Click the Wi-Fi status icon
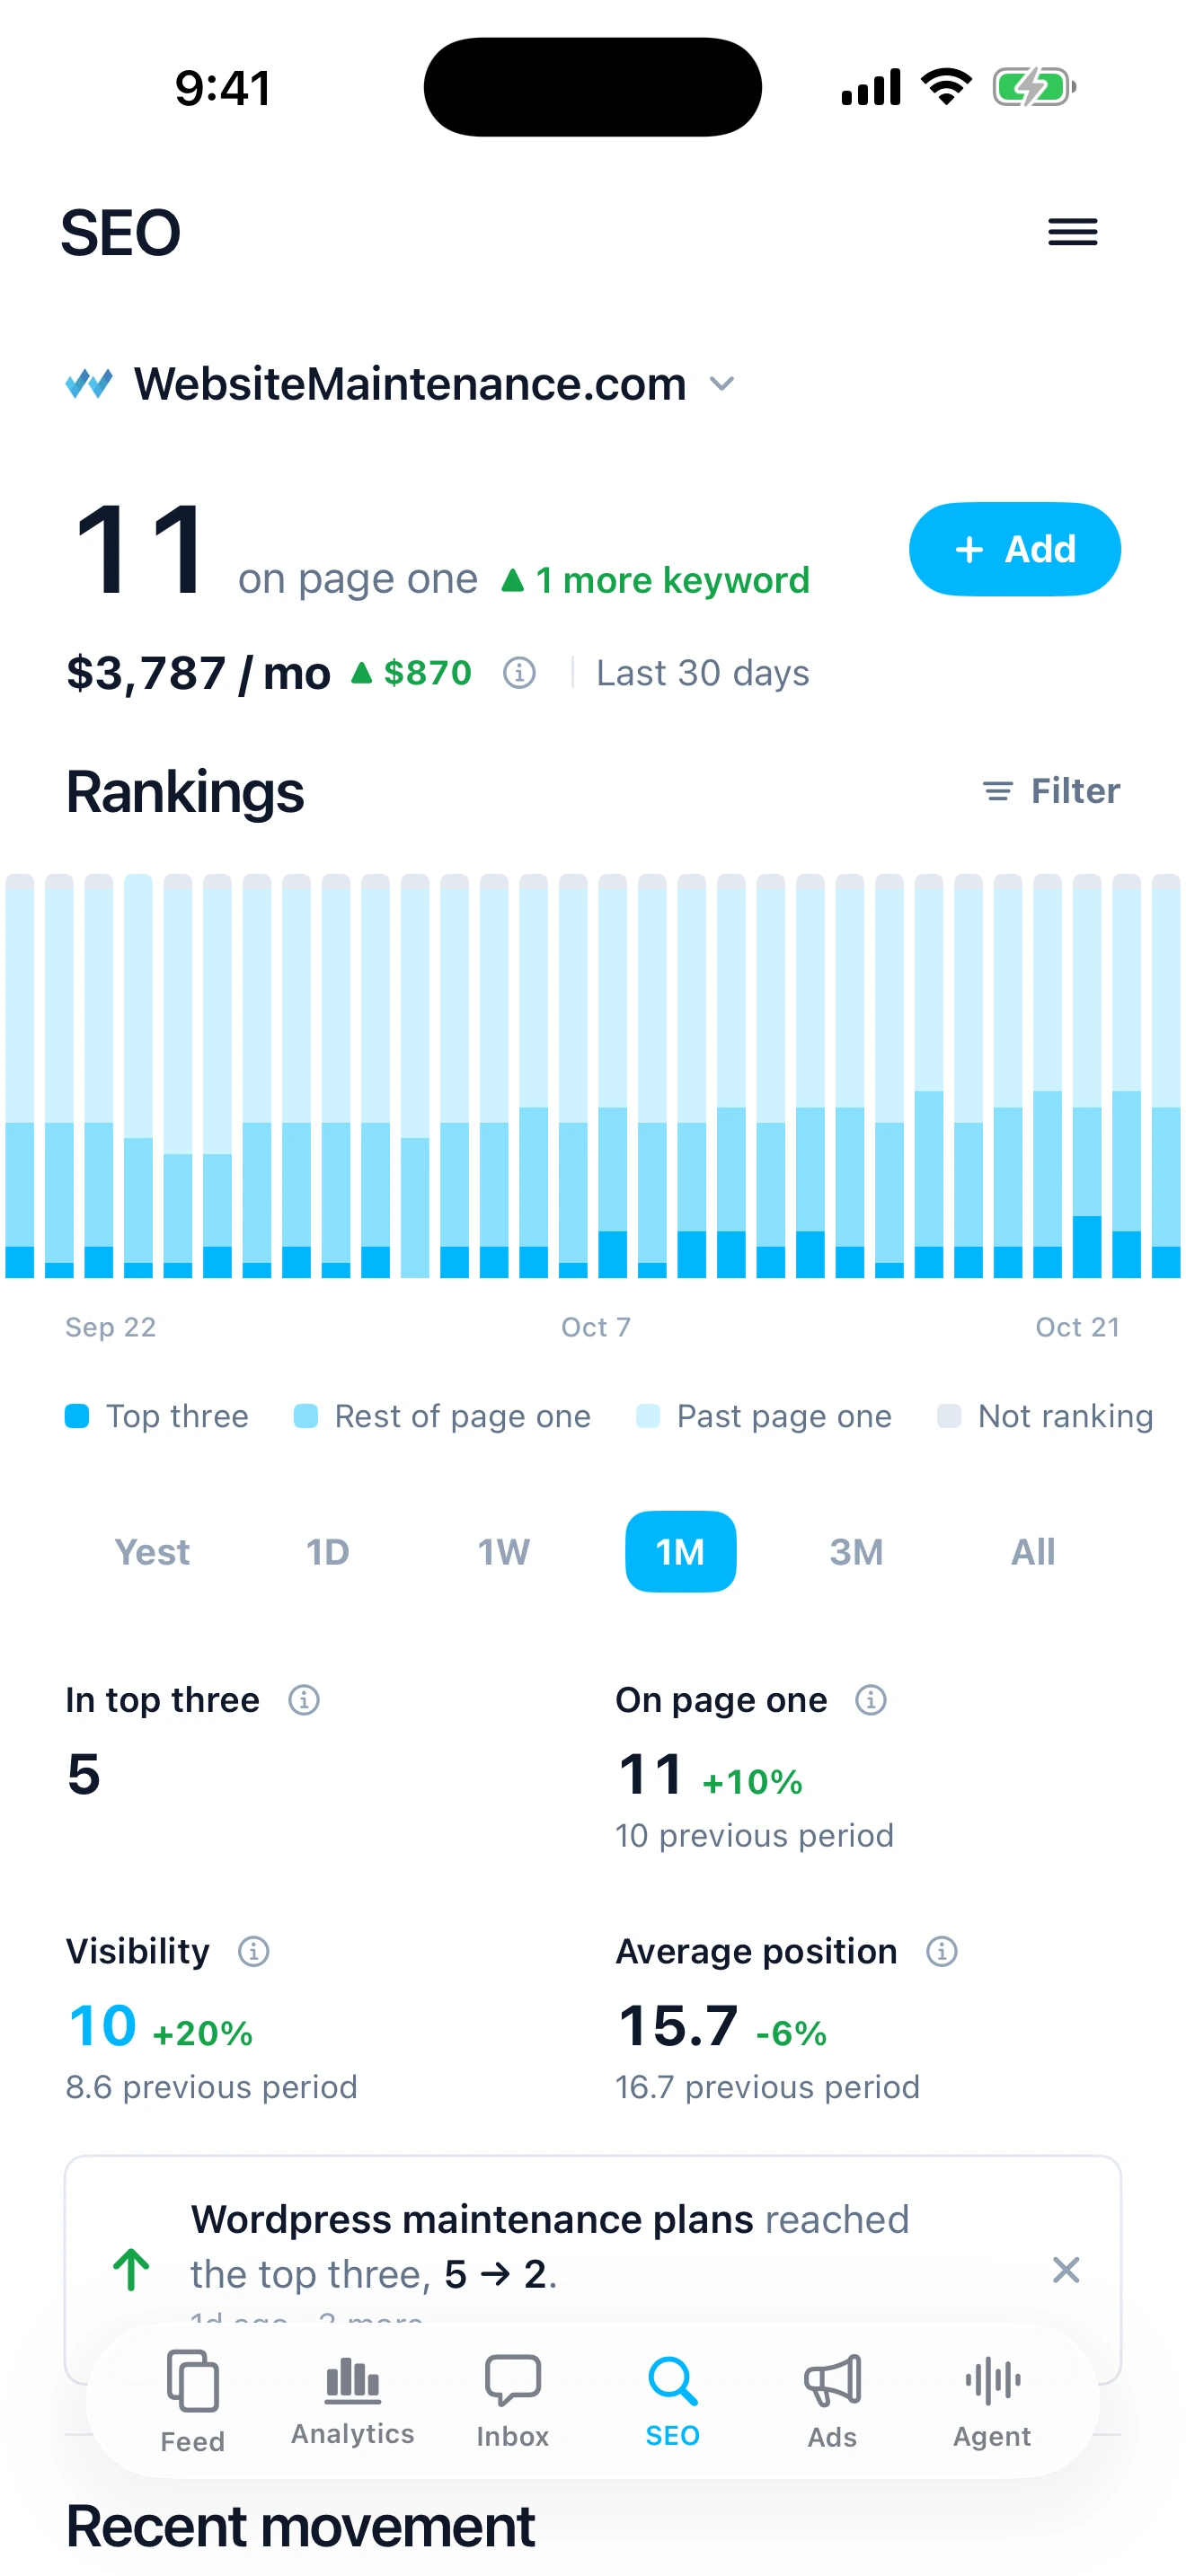This screenshot has height=2576, width=1186. click(946, 87)
